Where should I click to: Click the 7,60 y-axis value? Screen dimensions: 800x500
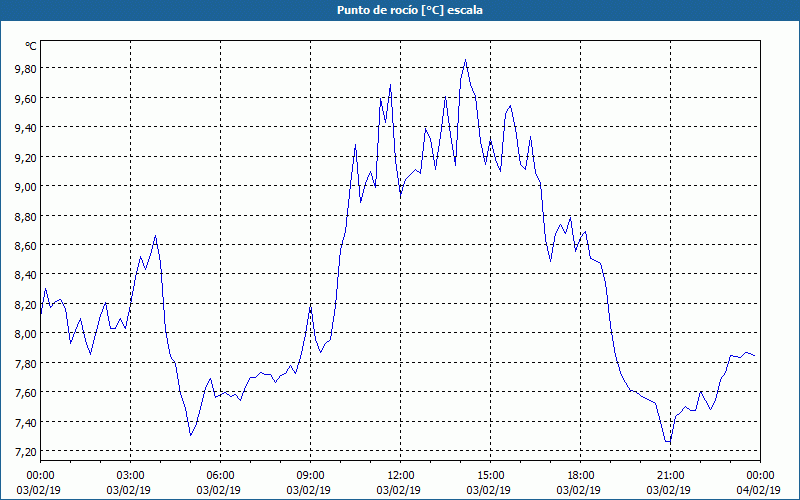coord(26,392)
